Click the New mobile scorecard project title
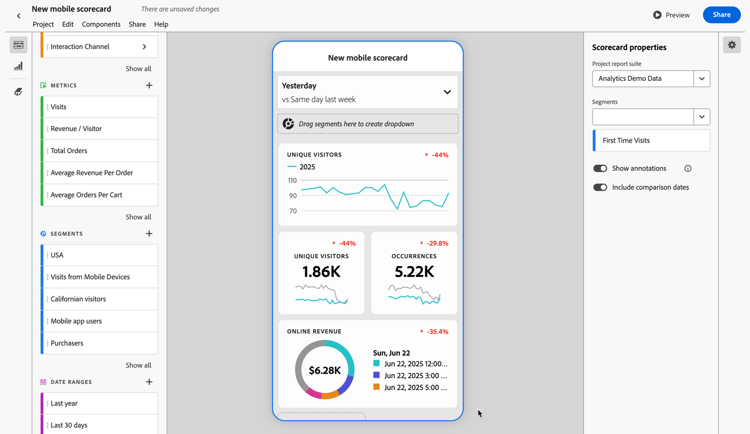The image size is (750, 434). pos(71,9)
